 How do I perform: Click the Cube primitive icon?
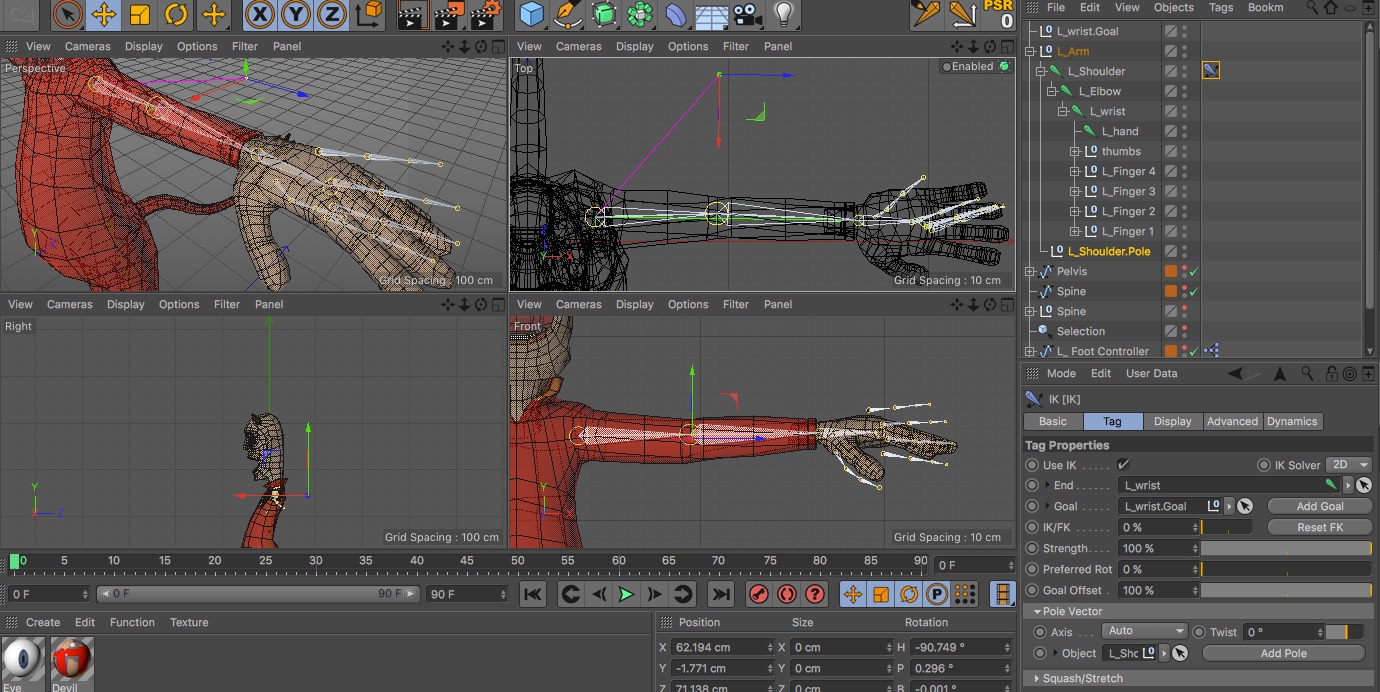tap(532, 14)
